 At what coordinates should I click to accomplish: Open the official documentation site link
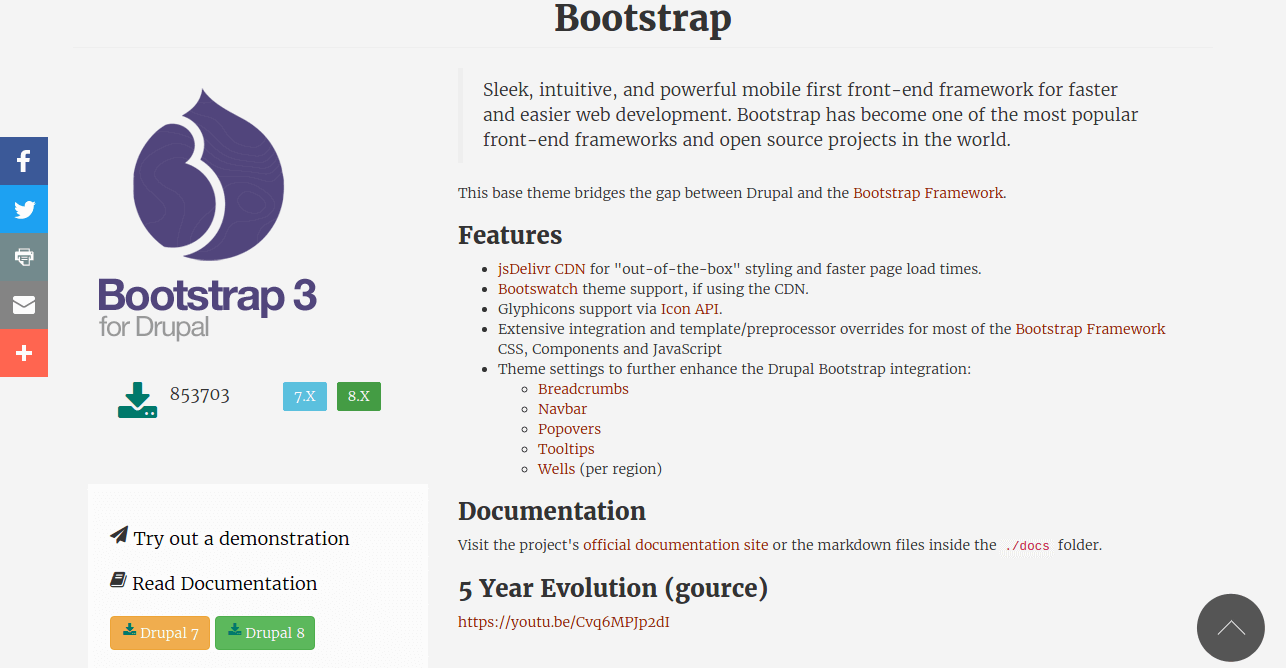(676, 545)
